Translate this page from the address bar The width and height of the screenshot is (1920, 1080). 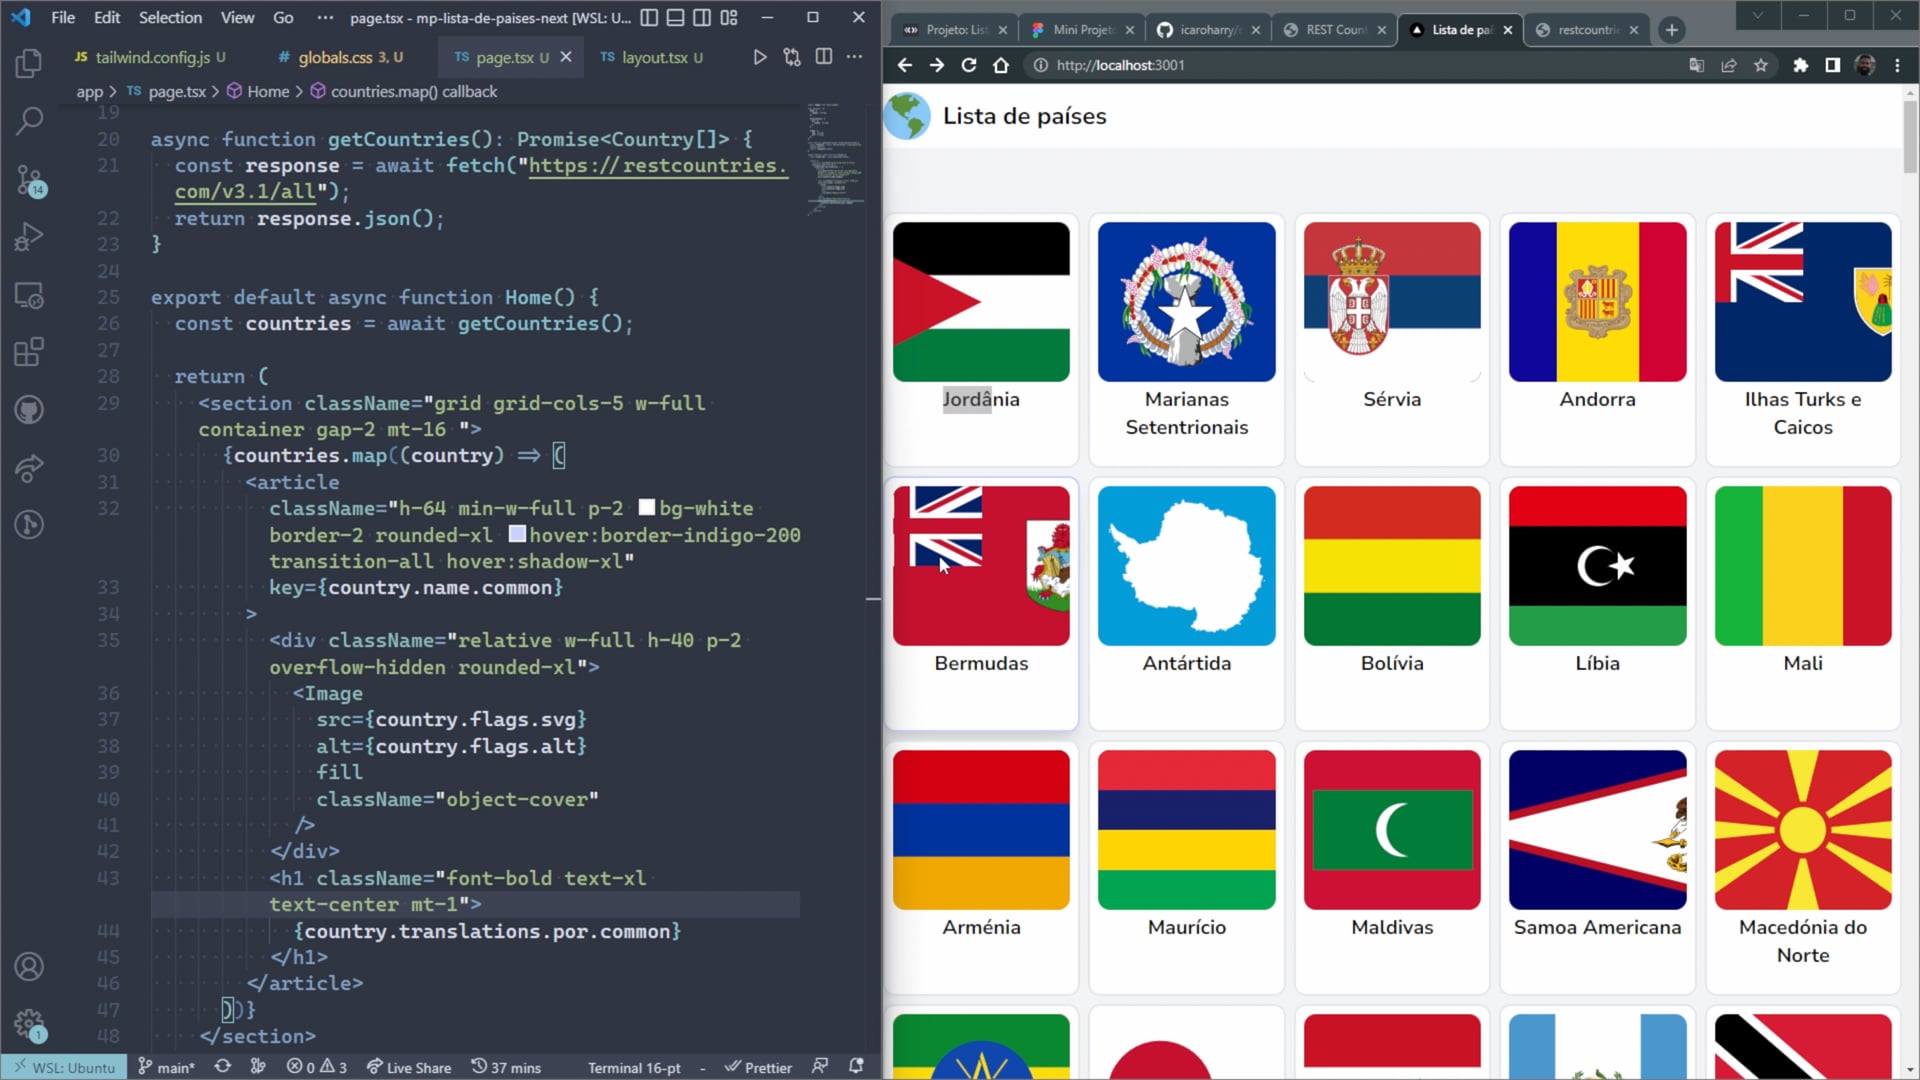[x=1697, y=65]
